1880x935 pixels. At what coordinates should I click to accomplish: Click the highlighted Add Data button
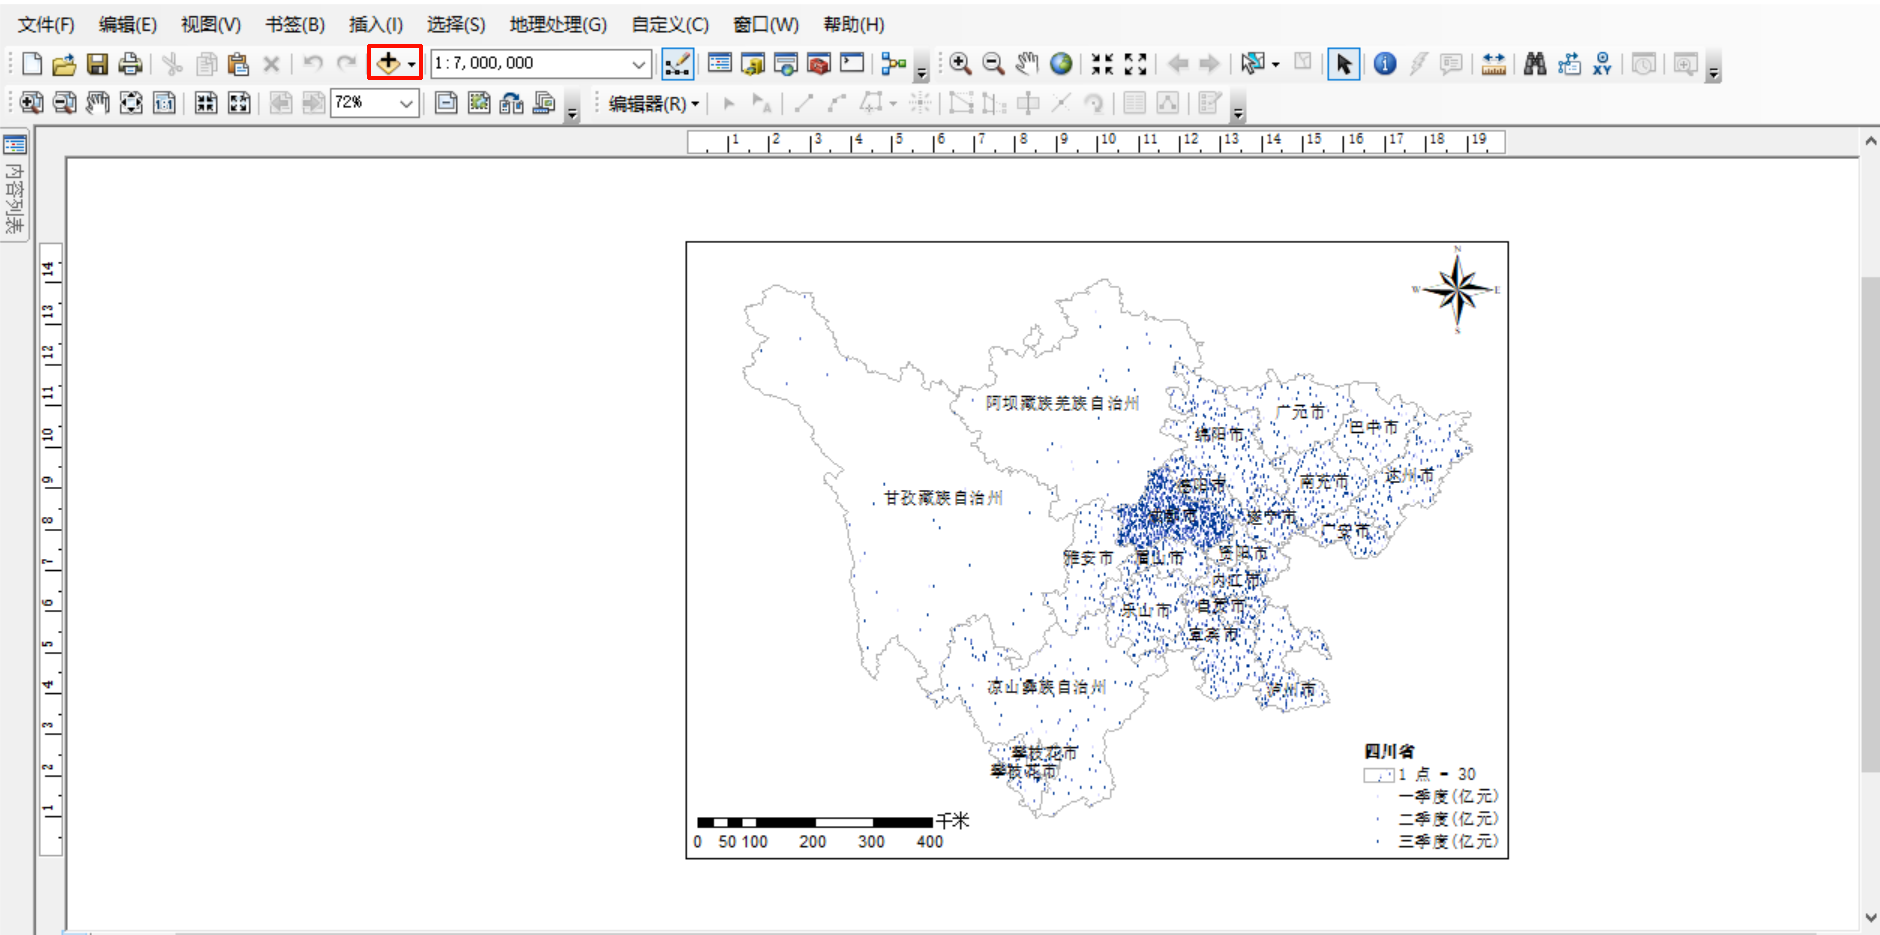(x=388, y=62)
